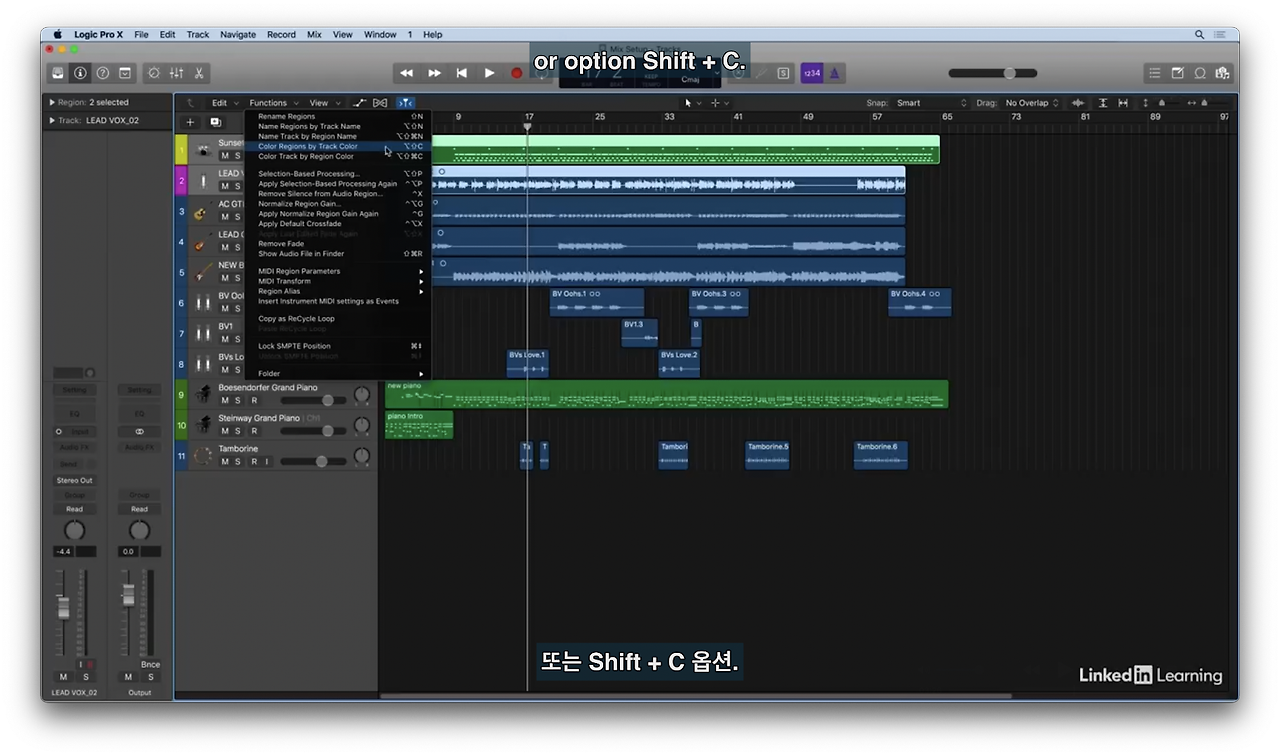Image resolution: width=1280 pixels, height=756 pixels.
Task: Open the media Browsers icon
Action: click(x=1221, y=73)
